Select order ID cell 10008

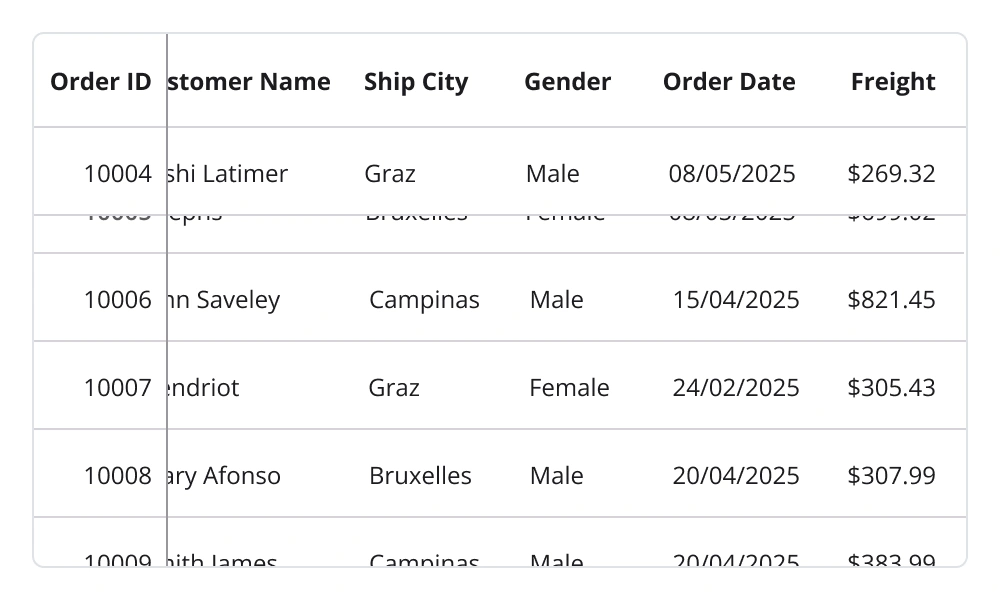coord(117,476)
